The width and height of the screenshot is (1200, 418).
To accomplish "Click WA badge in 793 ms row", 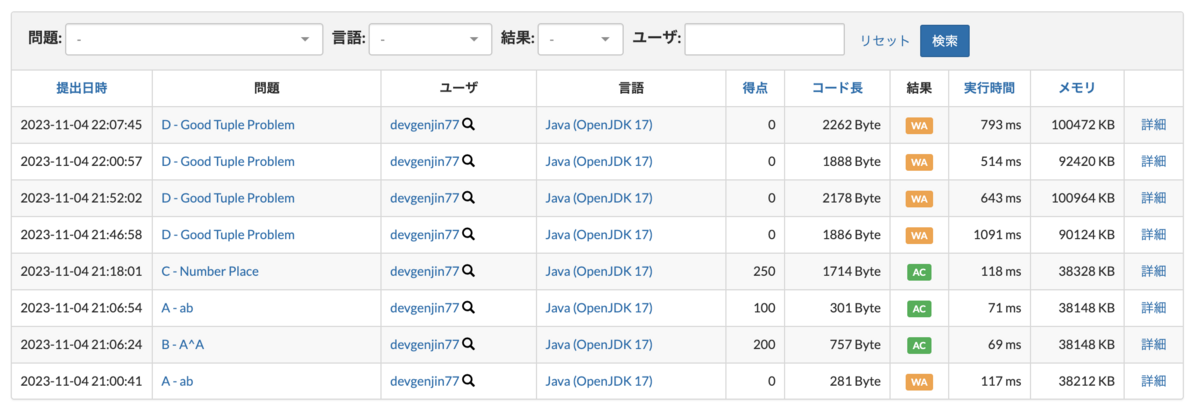I will (919, 126).
